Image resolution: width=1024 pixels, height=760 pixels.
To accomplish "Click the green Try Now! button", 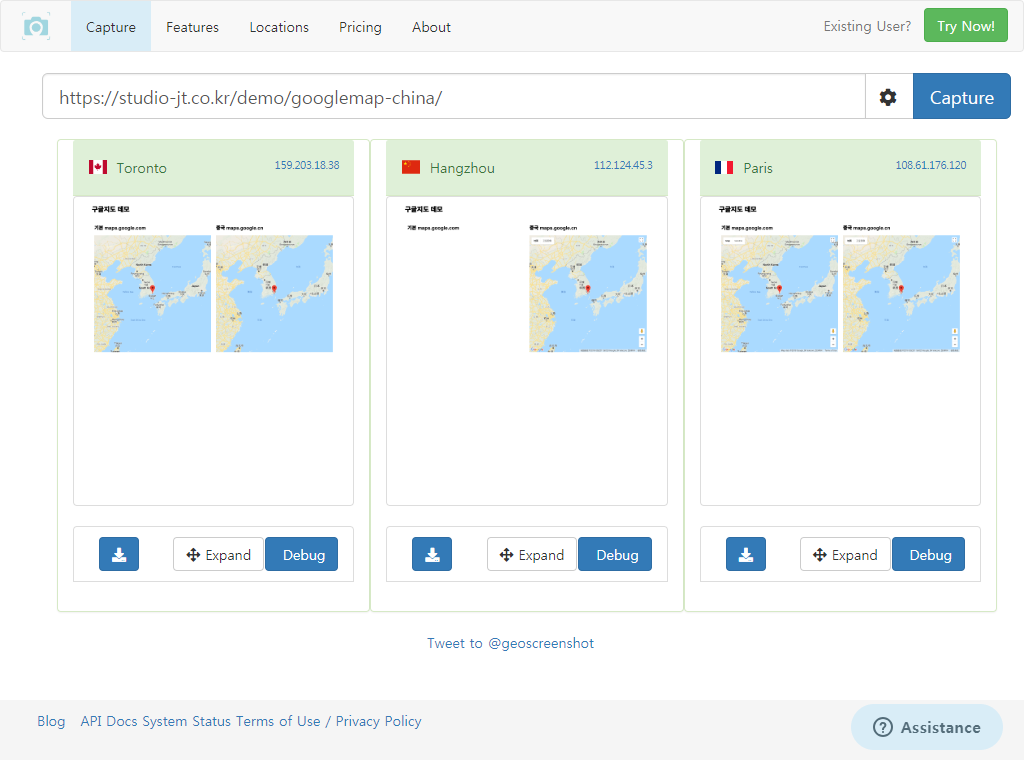I will pos(965,26).
